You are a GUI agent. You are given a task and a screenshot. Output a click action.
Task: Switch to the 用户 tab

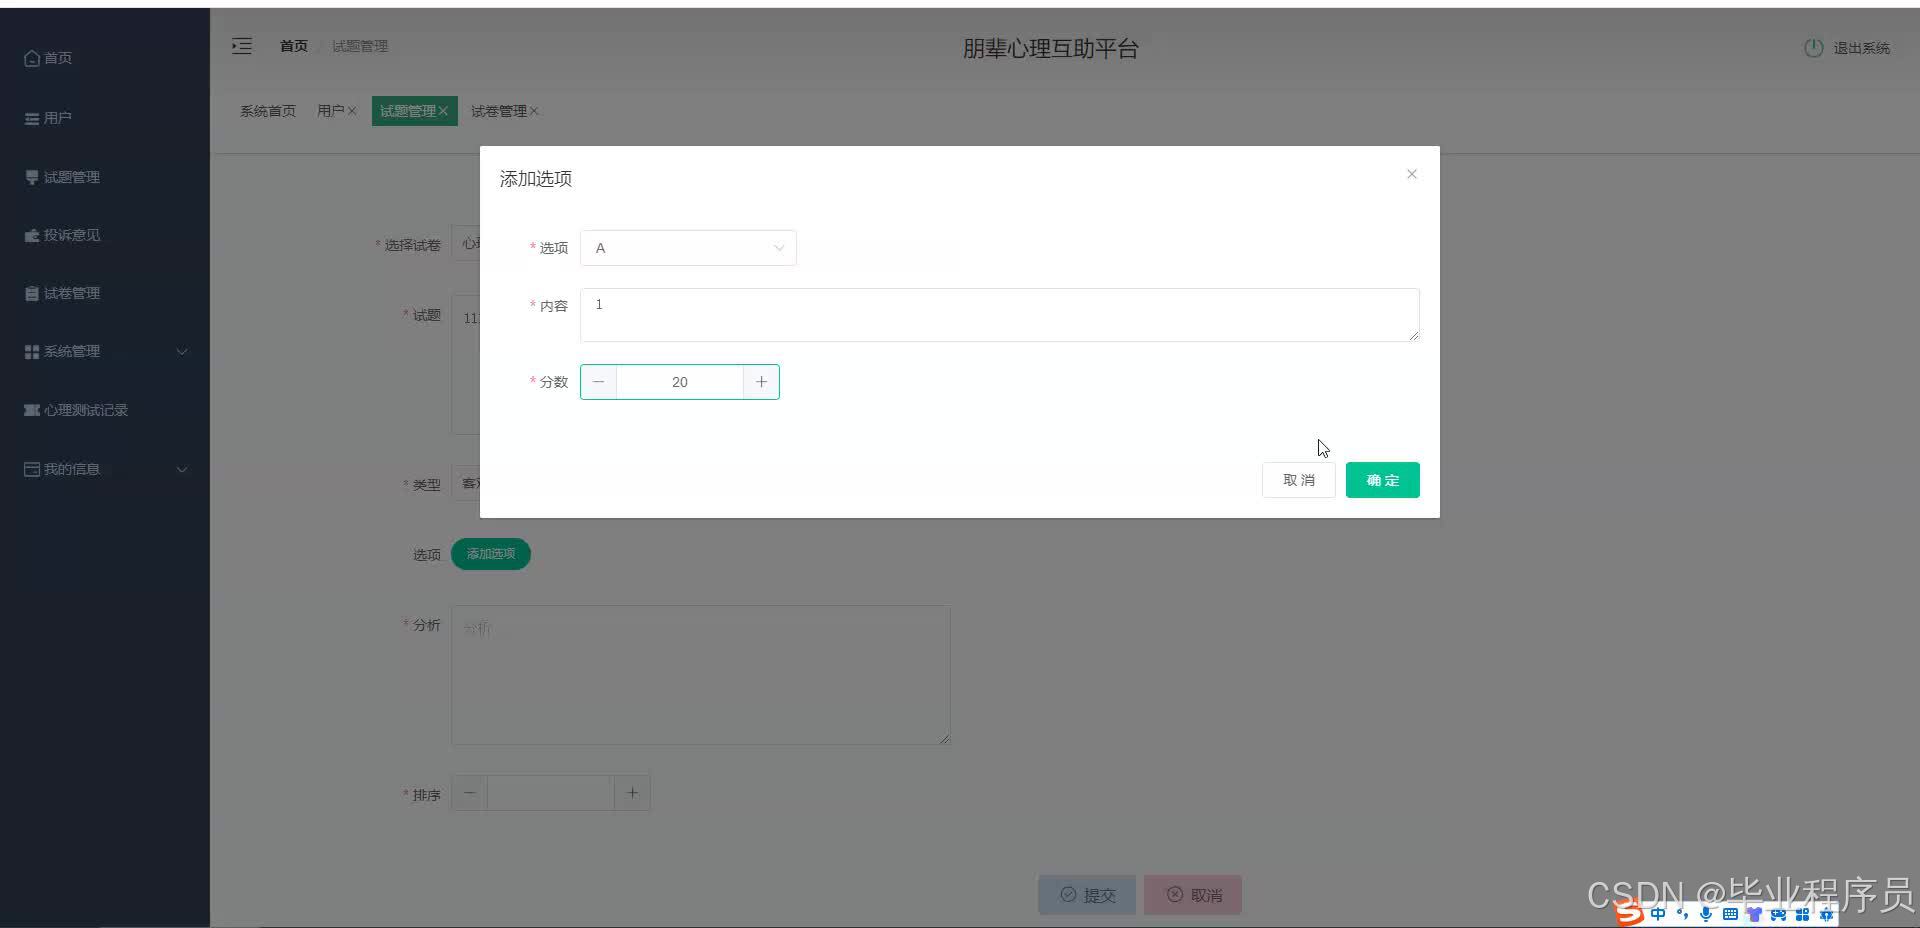tap(330, 111)
